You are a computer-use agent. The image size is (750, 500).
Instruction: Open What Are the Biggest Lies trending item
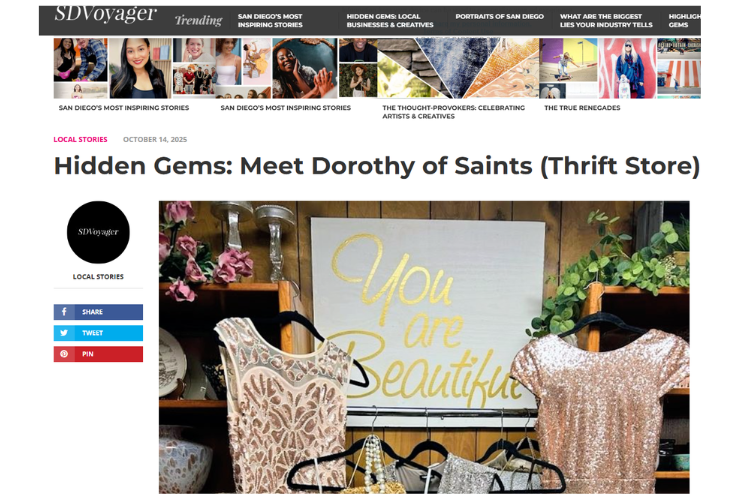[606, 21]
